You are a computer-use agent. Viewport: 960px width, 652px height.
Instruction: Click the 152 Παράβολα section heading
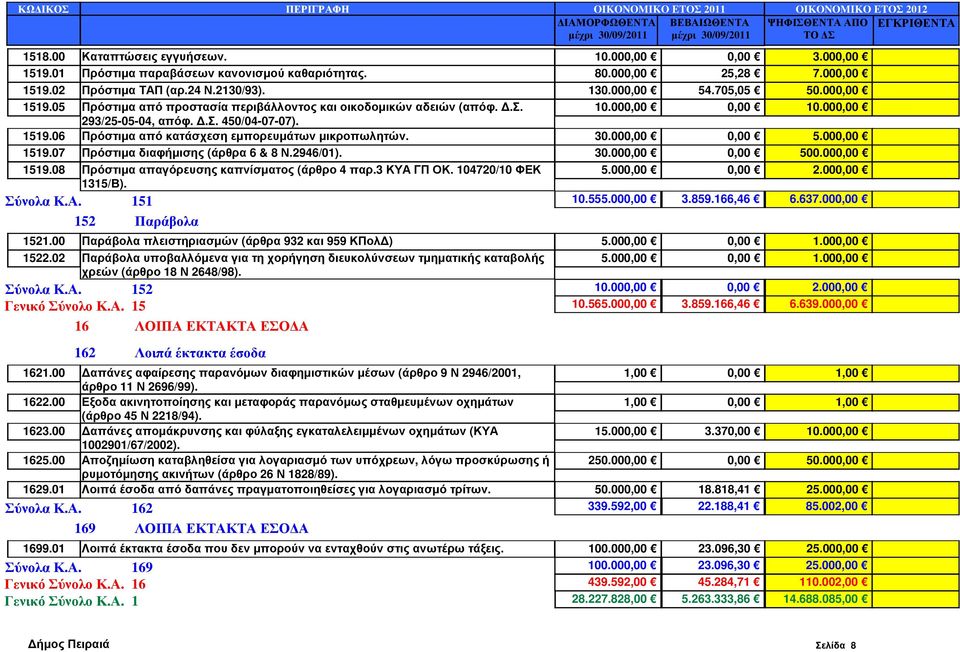click(x=136, y=222)
